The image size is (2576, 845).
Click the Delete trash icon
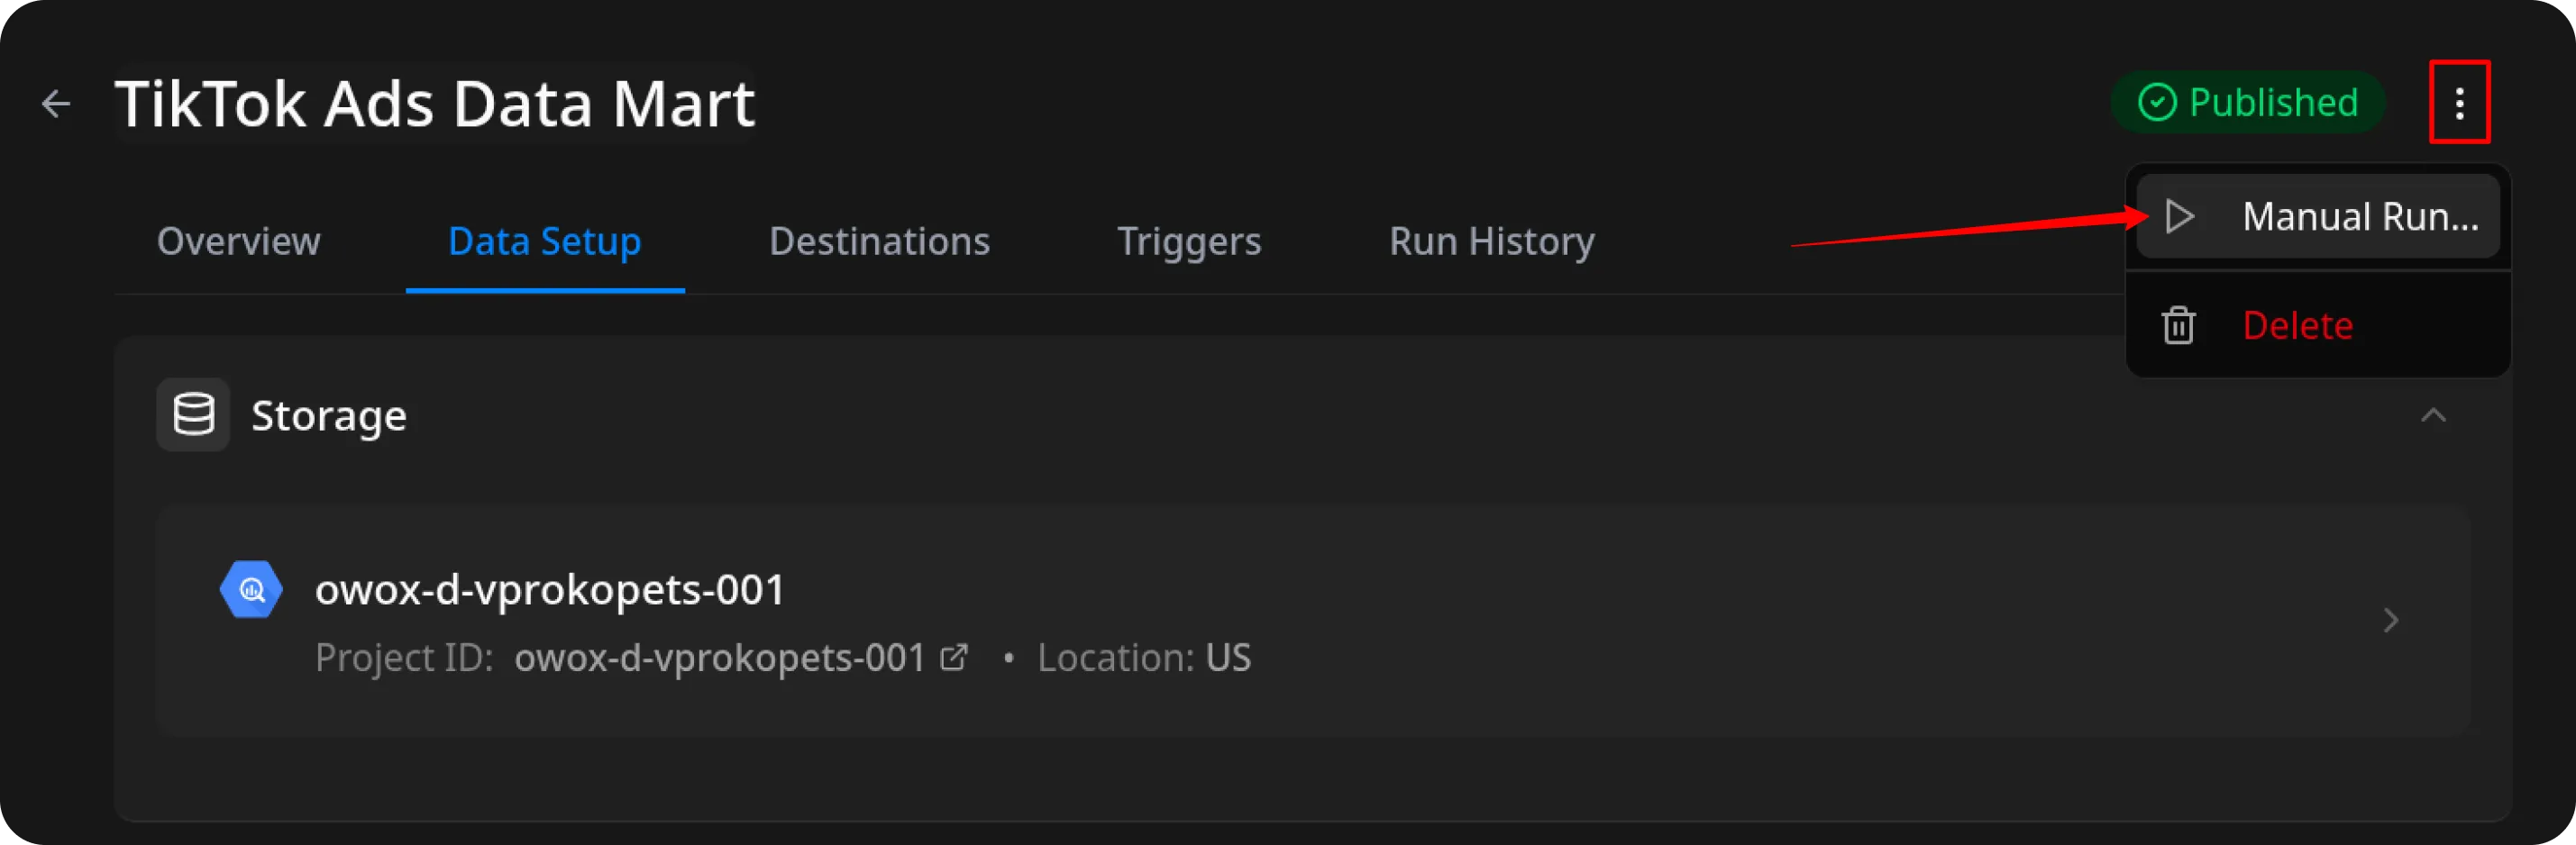pos(2178,326)
